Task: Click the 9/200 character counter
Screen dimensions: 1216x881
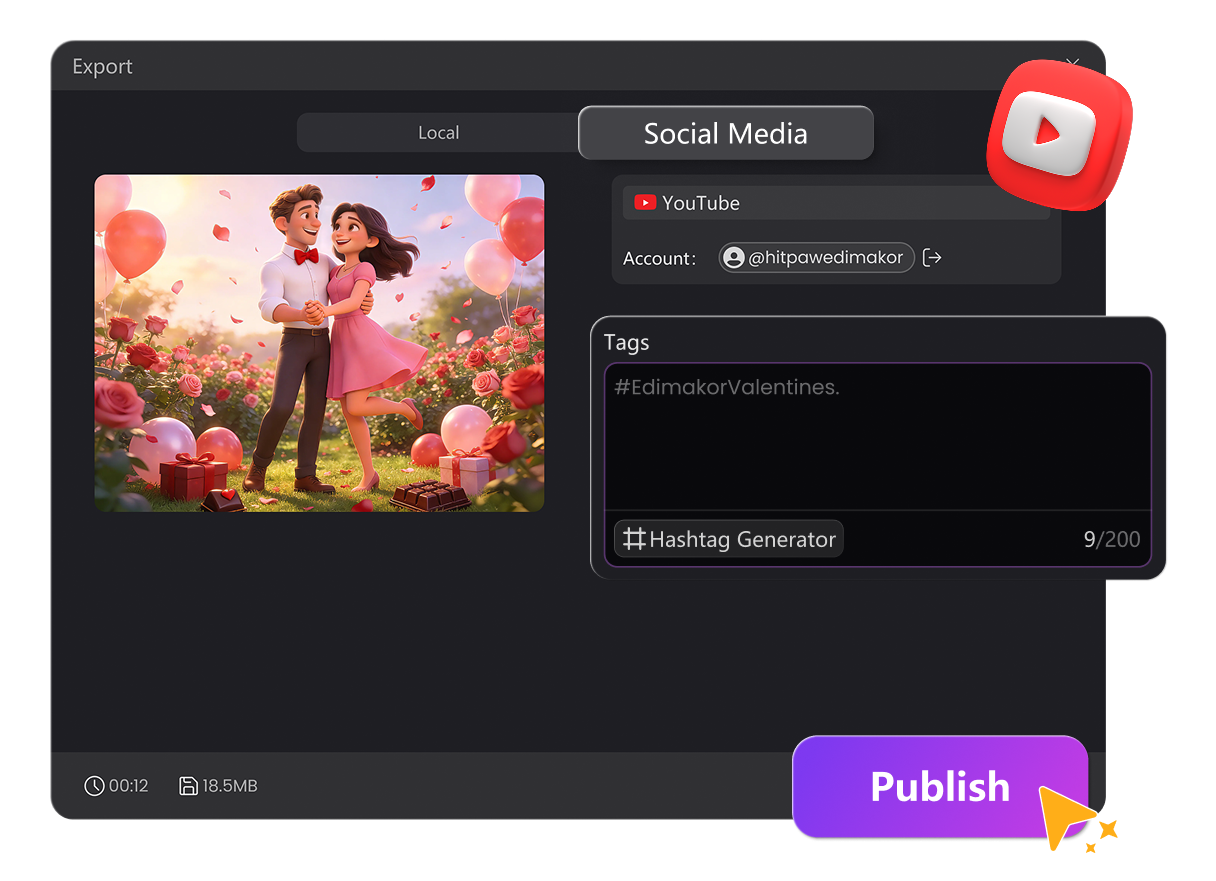Action: [1112, 538]
